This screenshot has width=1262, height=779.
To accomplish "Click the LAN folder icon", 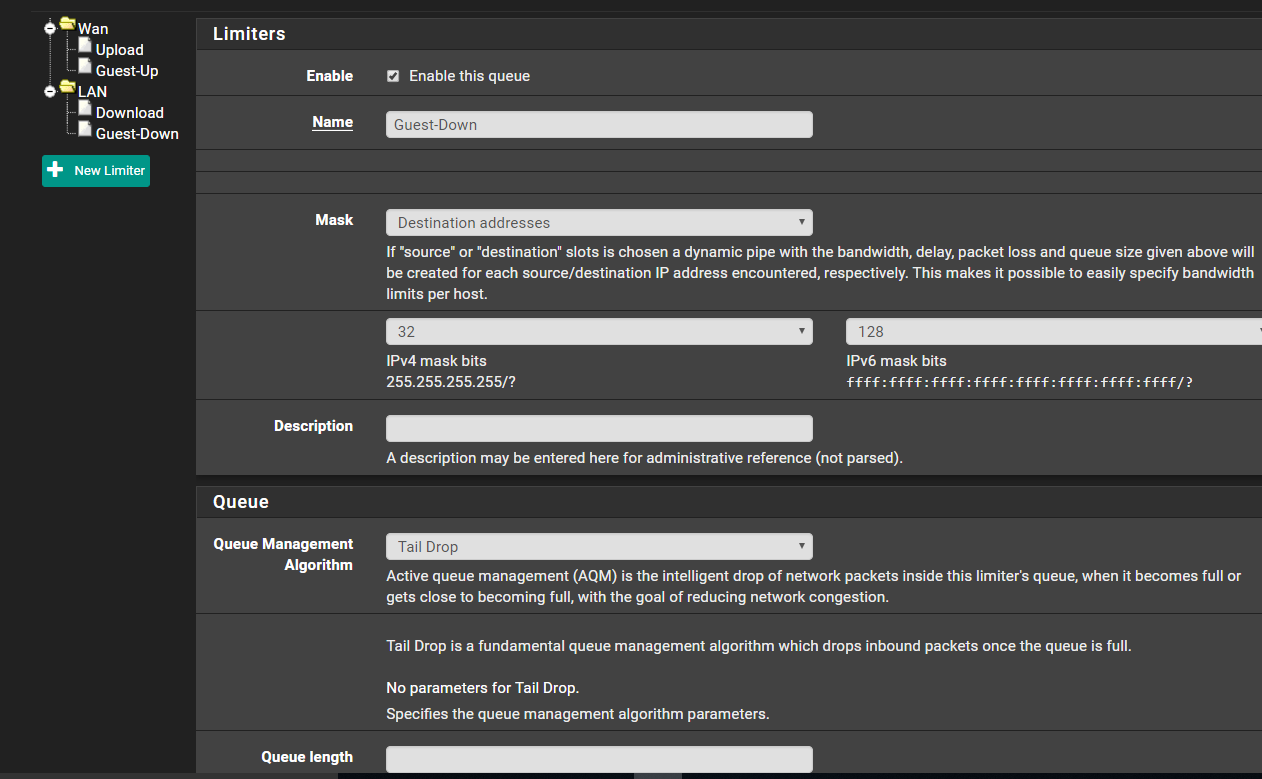I will pos(67,88).
